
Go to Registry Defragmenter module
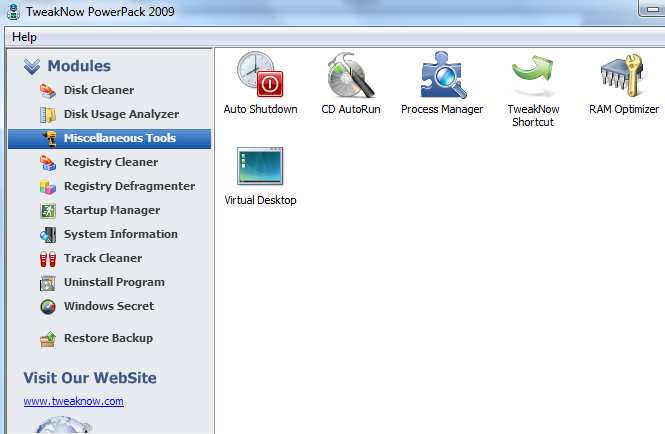click(x=129, y=186)
